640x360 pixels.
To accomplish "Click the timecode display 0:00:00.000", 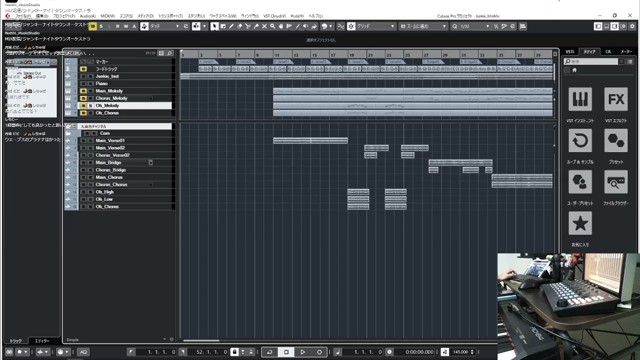I will pyautogui.click(x=420, y=352).
